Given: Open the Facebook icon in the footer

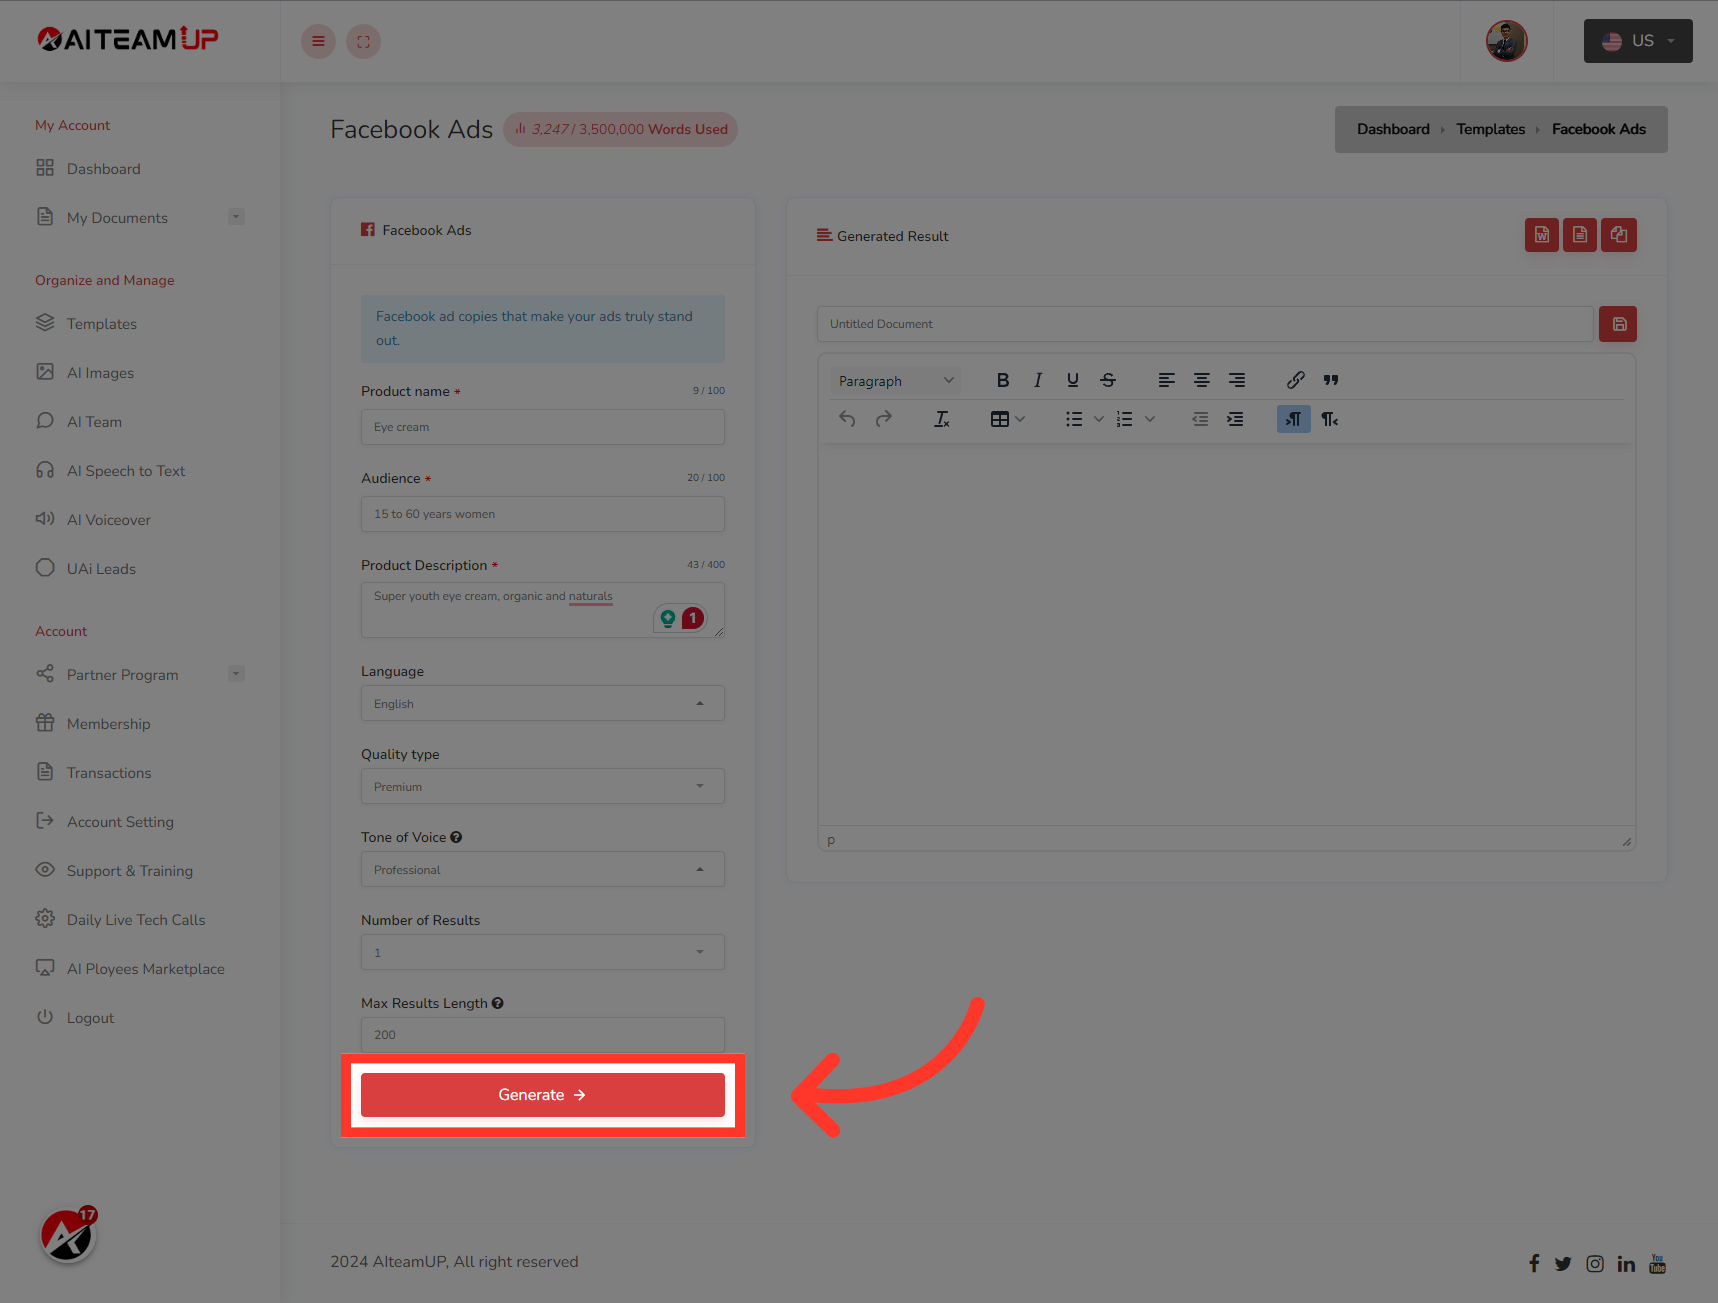Looking at the screenshot, I should 1534,1263.
